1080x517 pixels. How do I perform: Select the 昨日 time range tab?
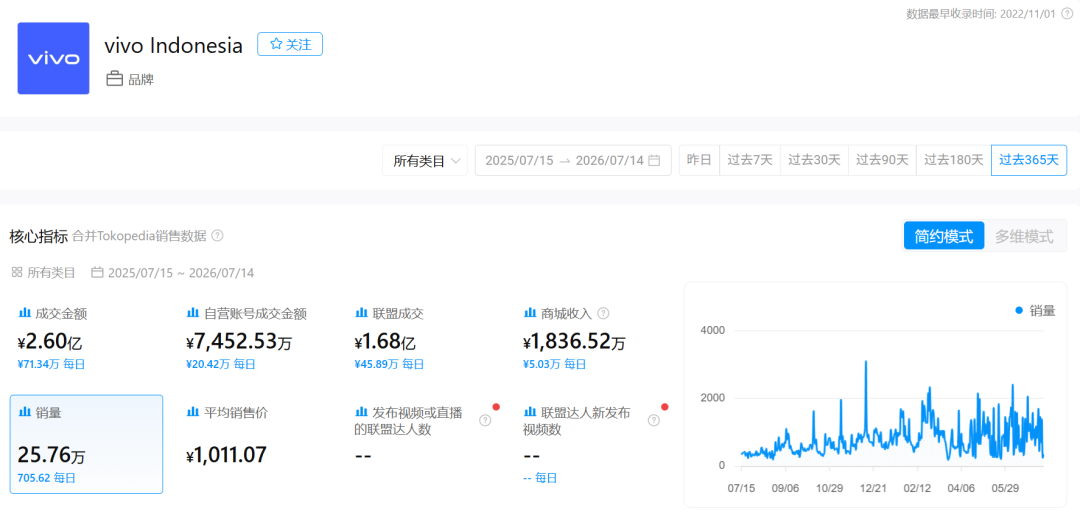(699, 160)
